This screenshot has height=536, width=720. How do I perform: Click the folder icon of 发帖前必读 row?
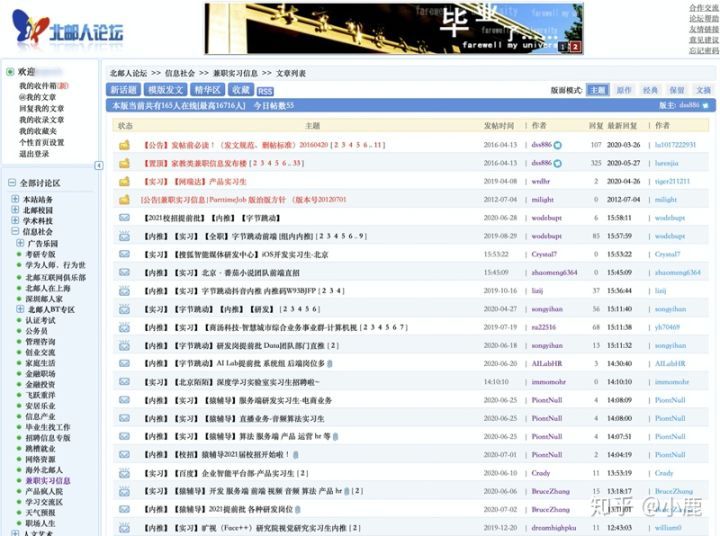click(x=124, y=145)
